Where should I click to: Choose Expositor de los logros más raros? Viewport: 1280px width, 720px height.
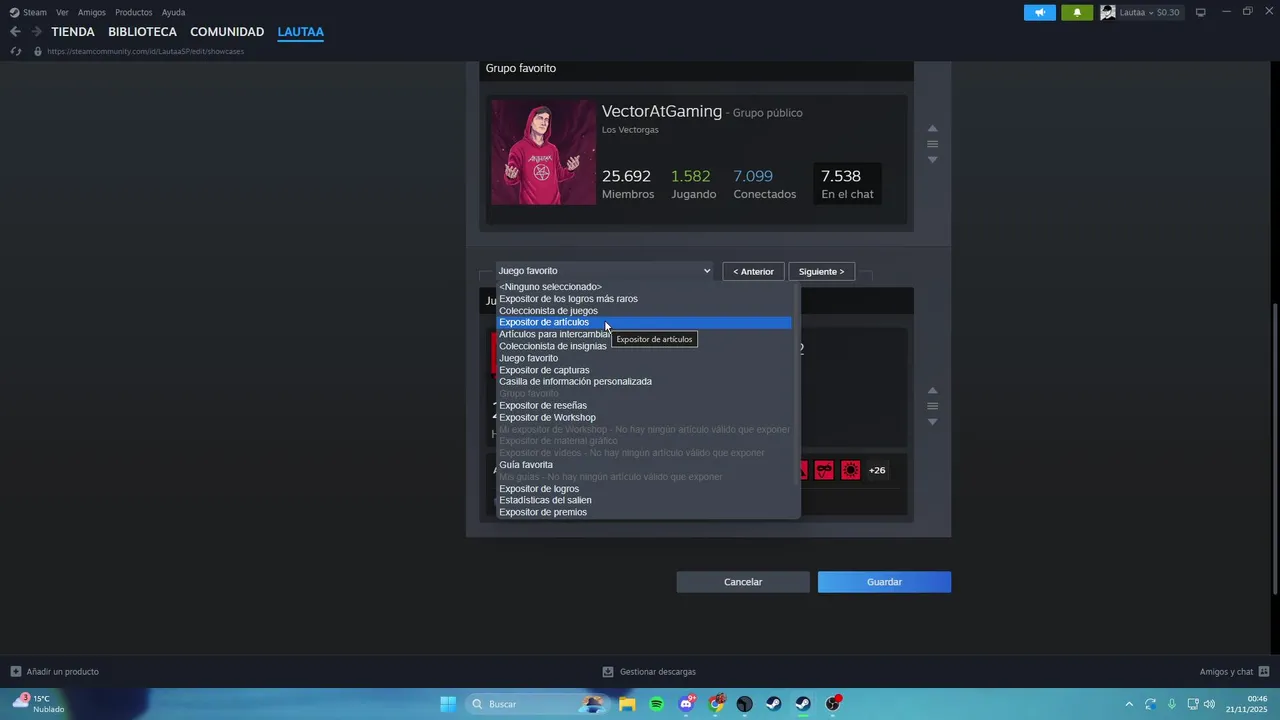[x=644, y=299]
